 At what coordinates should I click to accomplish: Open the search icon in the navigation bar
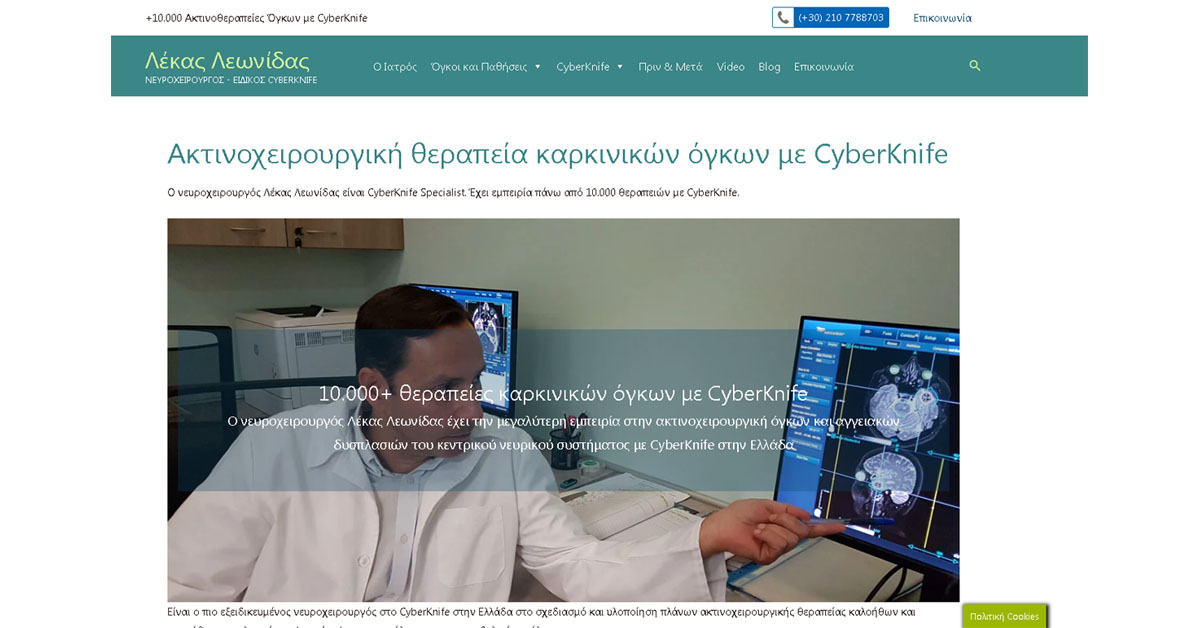[x=974, y=65]
